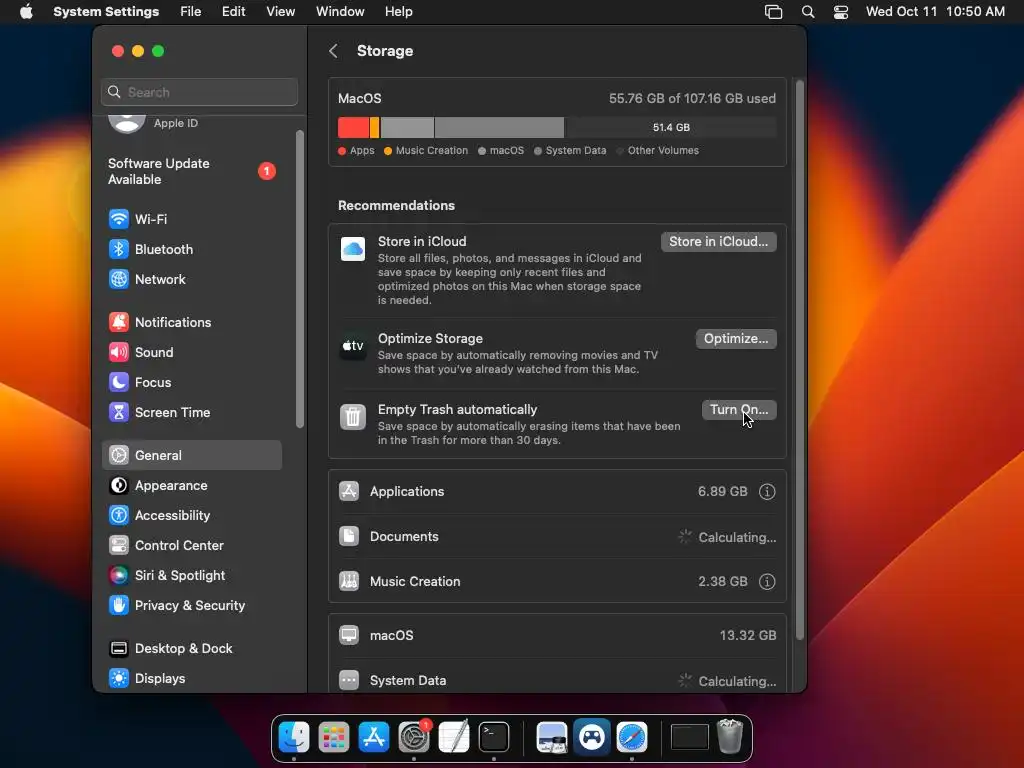Open TextEdit from the Dock

[x=454, y=738]
